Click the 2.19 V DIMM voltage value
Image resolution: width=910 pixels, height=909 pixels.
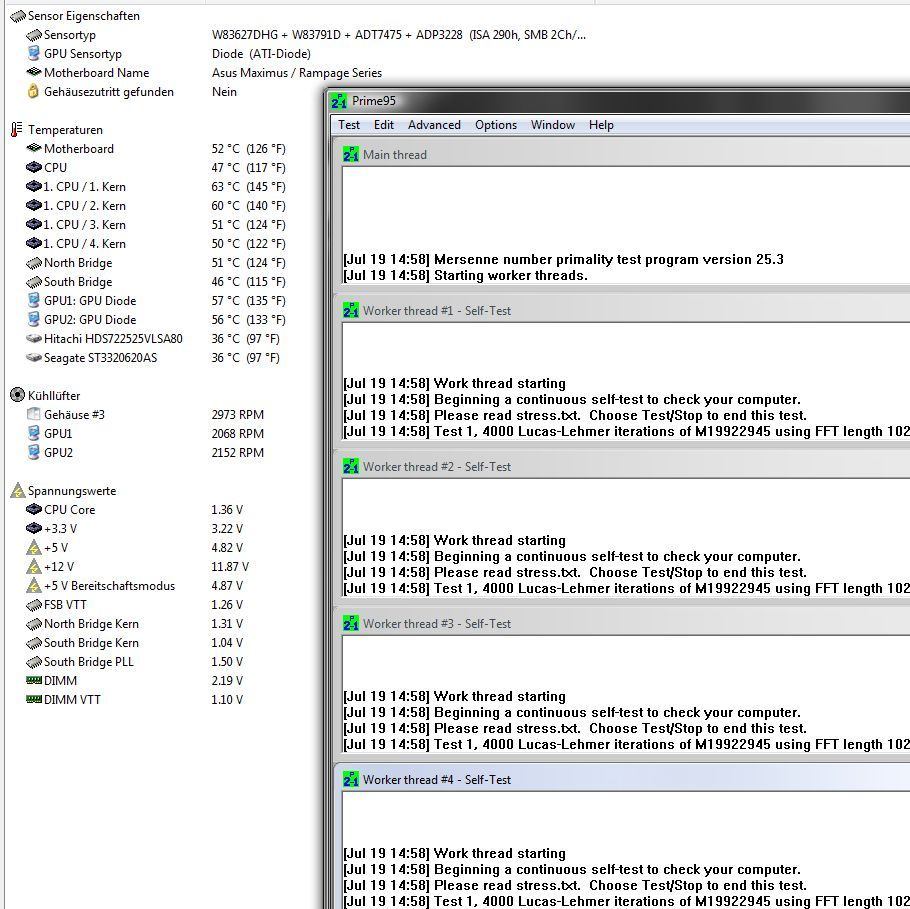tap(227, 680)
